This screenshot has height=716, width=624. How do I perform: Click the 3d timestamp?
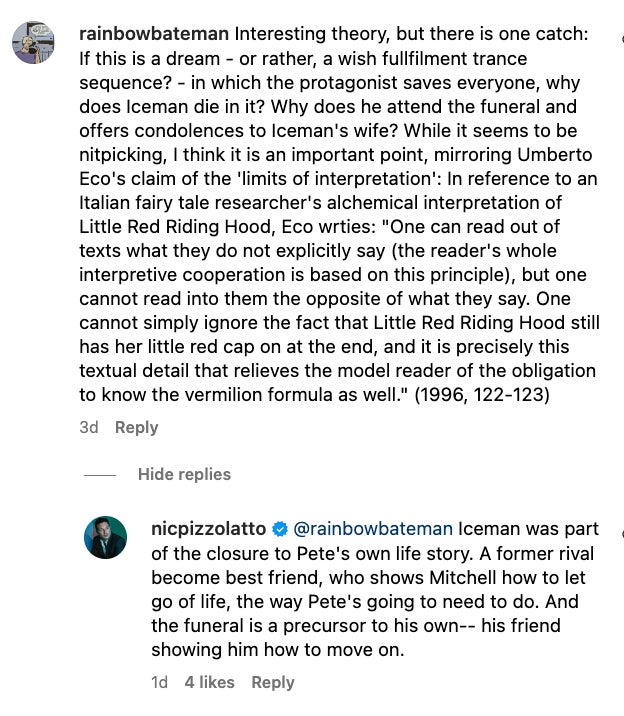[x=88, y=427]
